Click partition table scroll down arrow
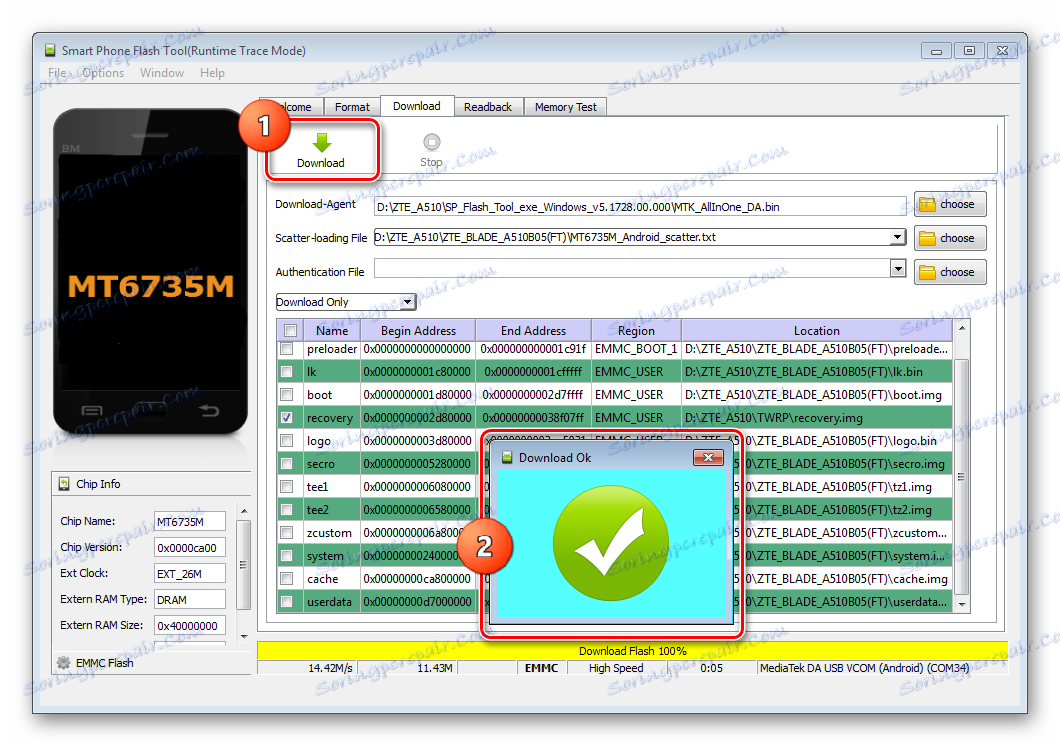 pyautogui.click(x=961, y=605)
